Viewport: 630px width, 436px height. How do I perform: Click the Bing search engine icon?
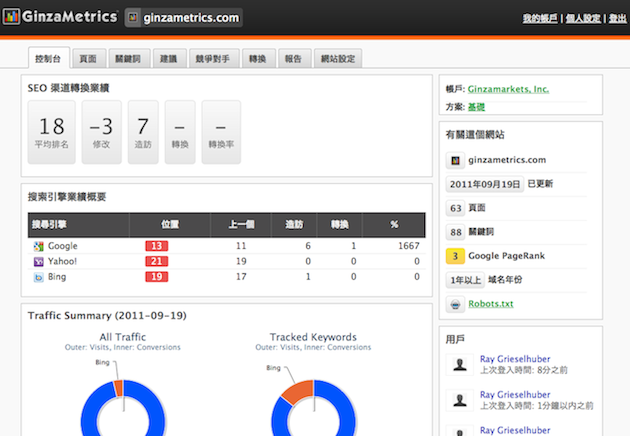click(39, 277)
